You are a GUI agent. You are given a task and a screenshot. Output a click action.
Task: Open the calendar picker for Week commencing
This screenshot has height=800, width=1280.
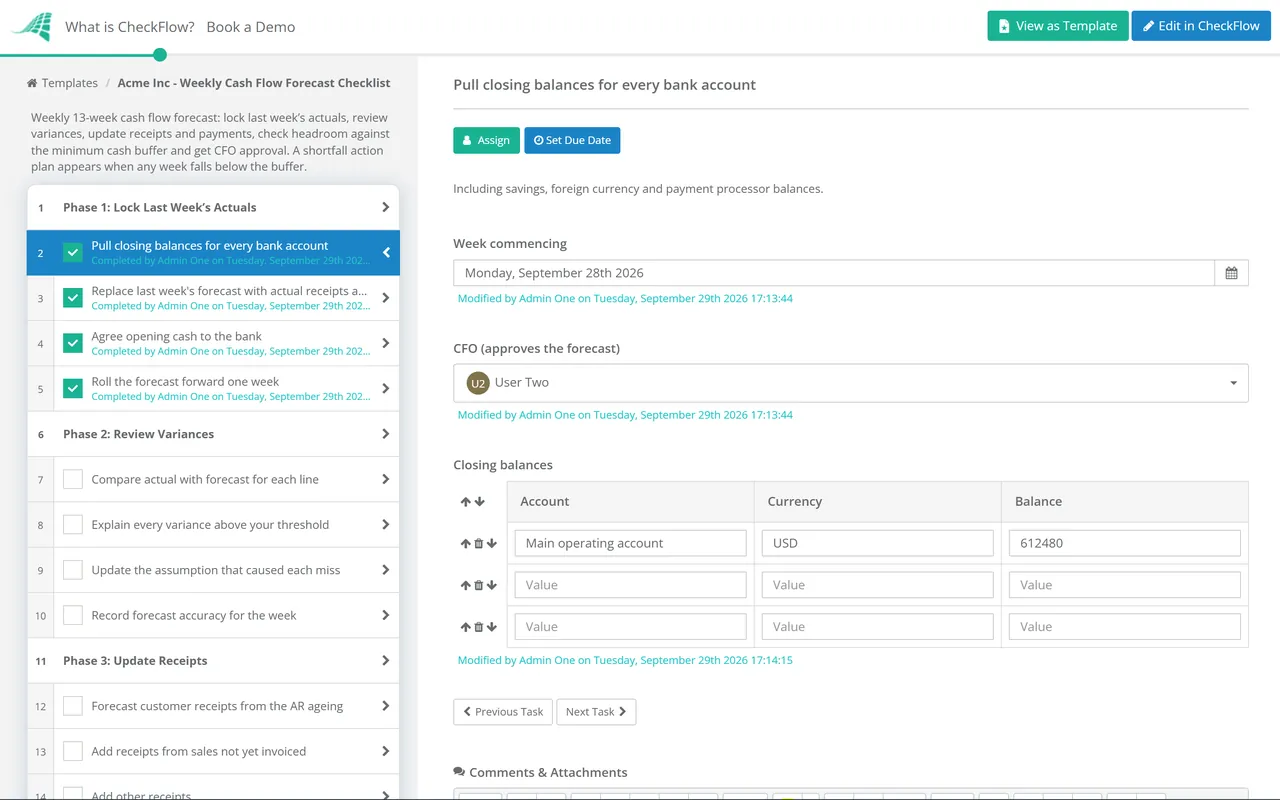[1231, 273]
